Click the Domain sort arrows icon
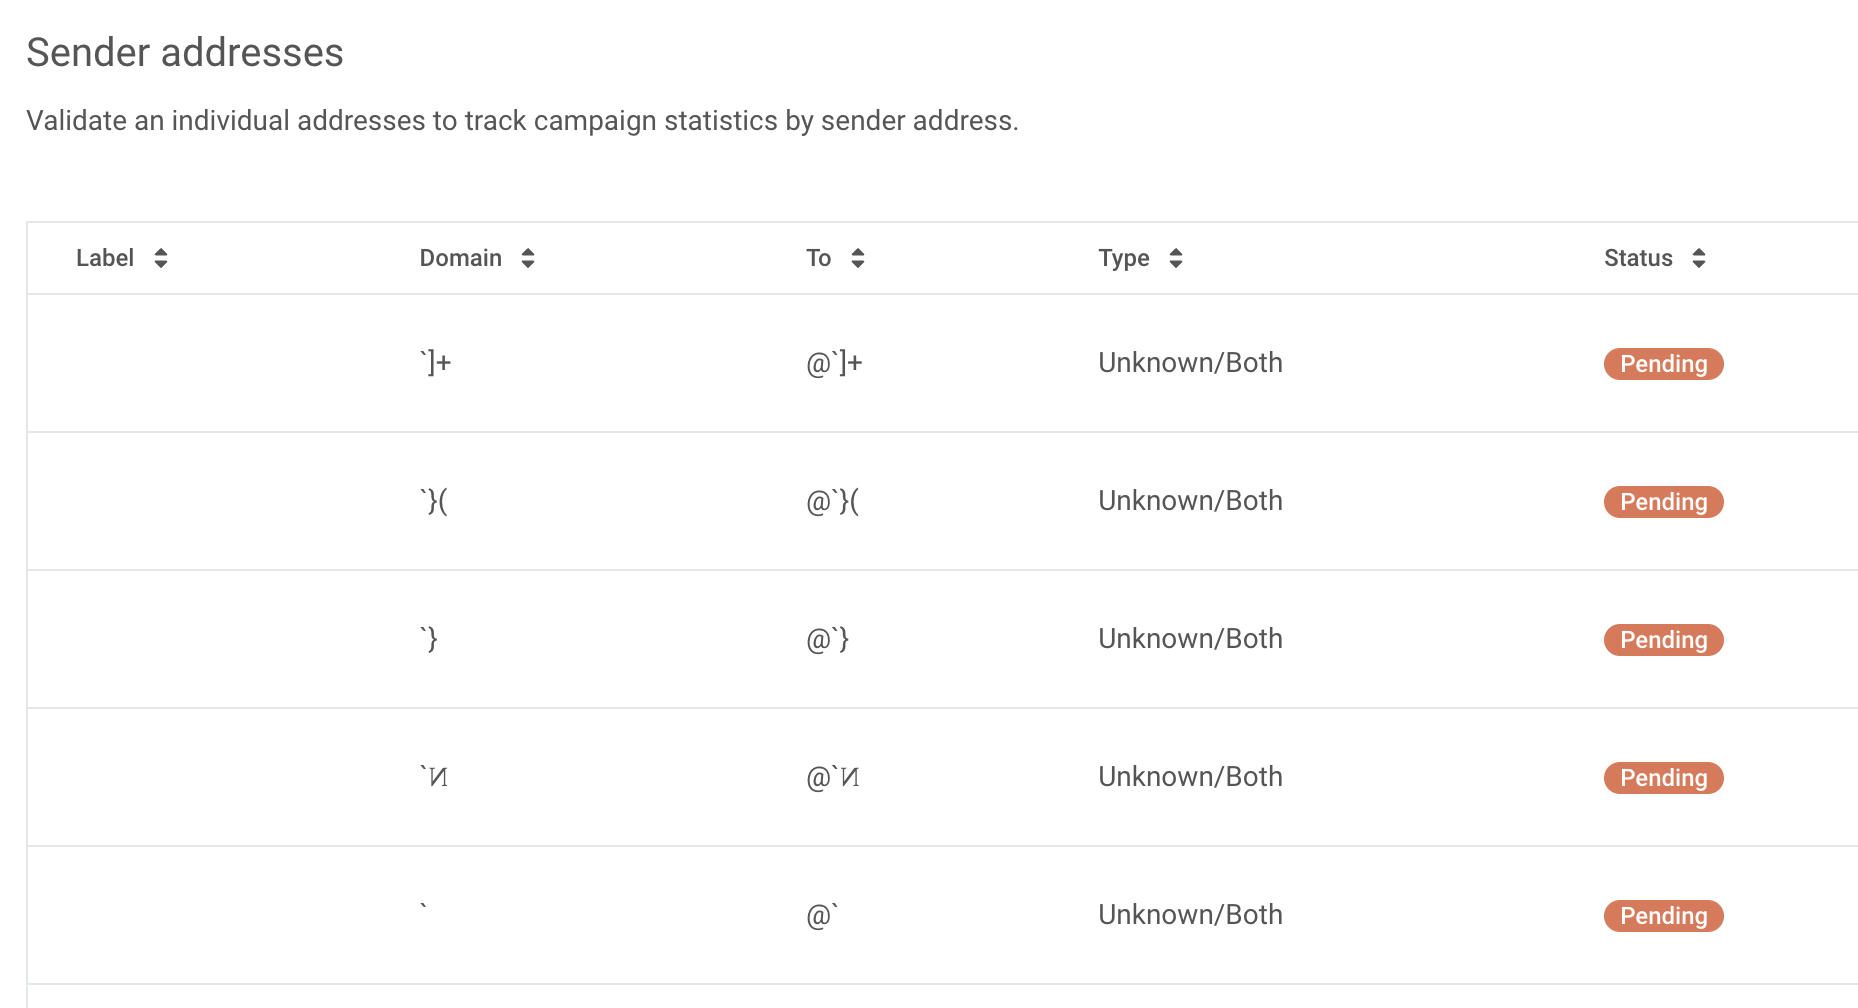This screenshot has width=1858, height=1008. coord(528,258)
